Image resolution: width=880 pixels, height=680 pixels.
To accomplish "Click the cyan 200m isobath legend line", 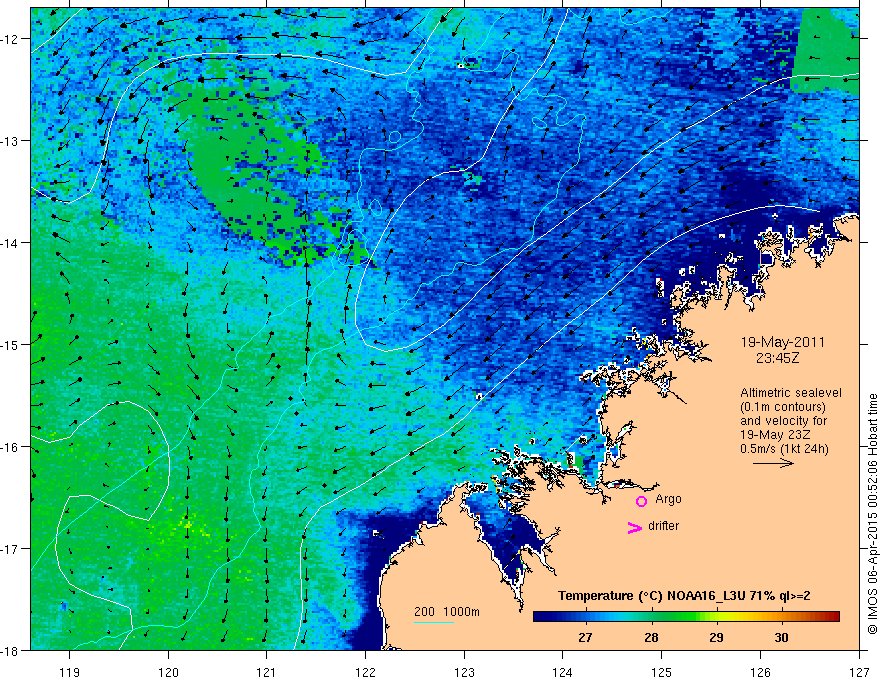I will [x=434, y=622].
